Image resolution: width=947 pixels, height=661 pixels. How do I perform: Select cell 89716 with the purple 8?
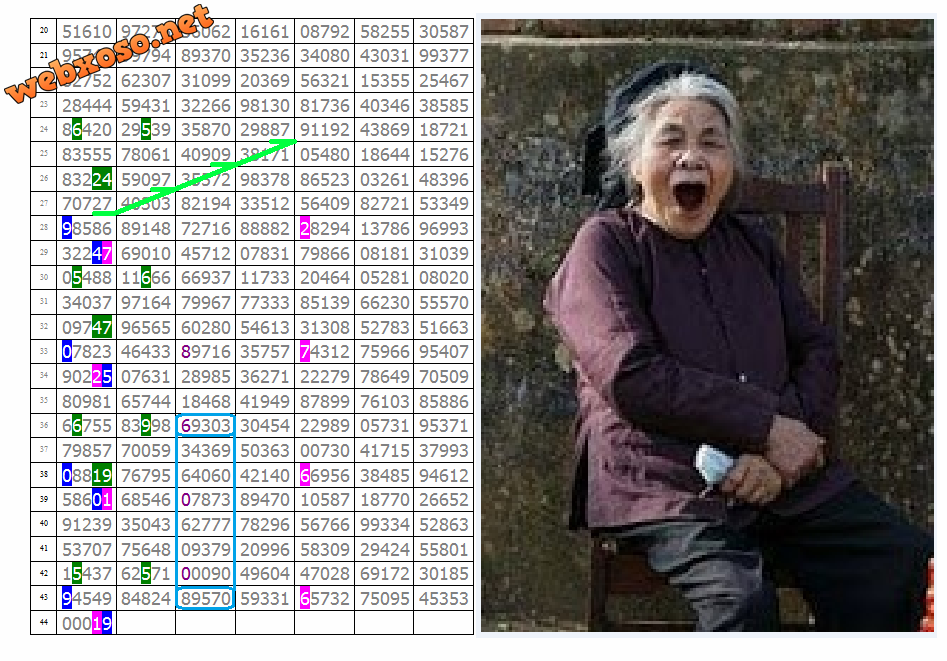coord(205,352)
